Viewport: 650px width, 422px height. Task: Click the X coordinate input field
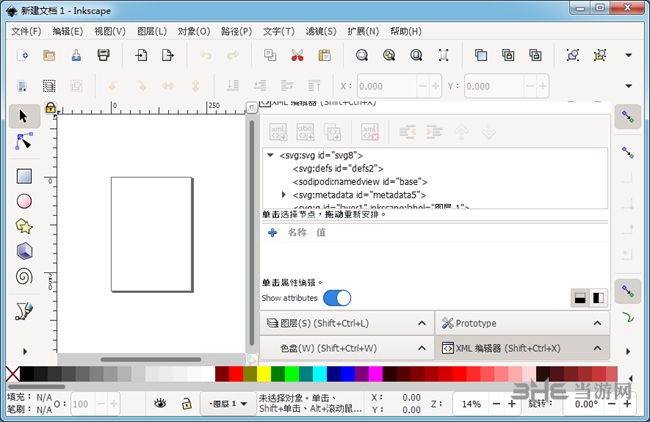(x=386, y=86)
